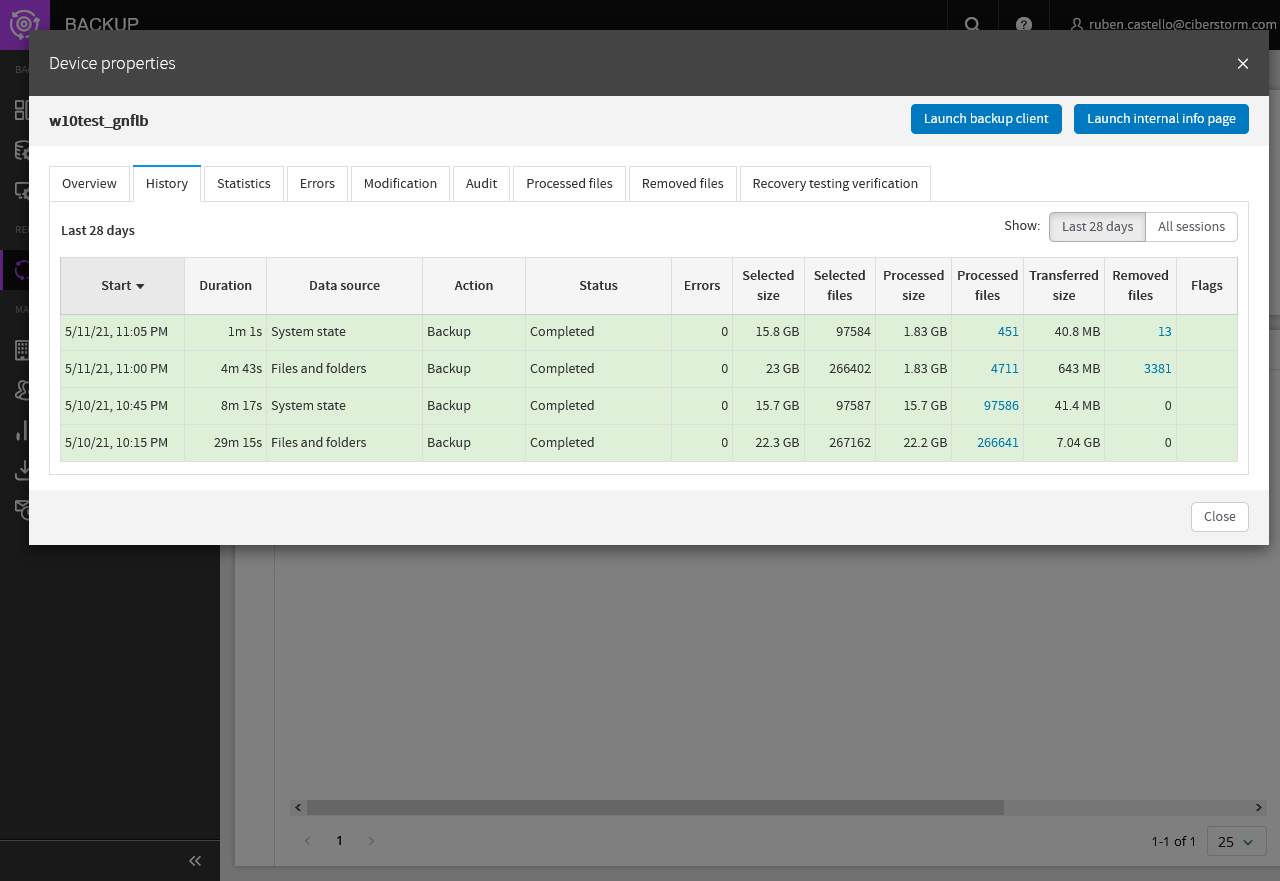Open the ruben.castello user account menu
The image size is (1280, 881).
(1173, 24)
